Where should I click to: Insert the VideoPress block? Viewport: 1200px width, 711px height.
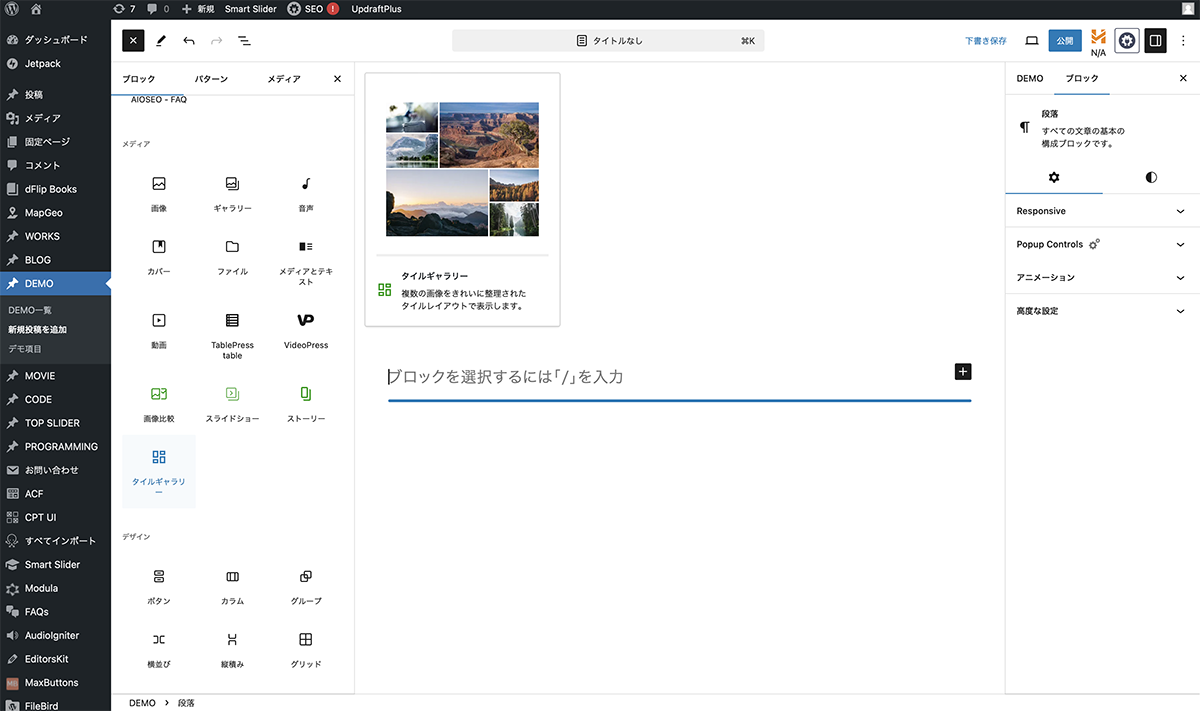pos(305,329)
